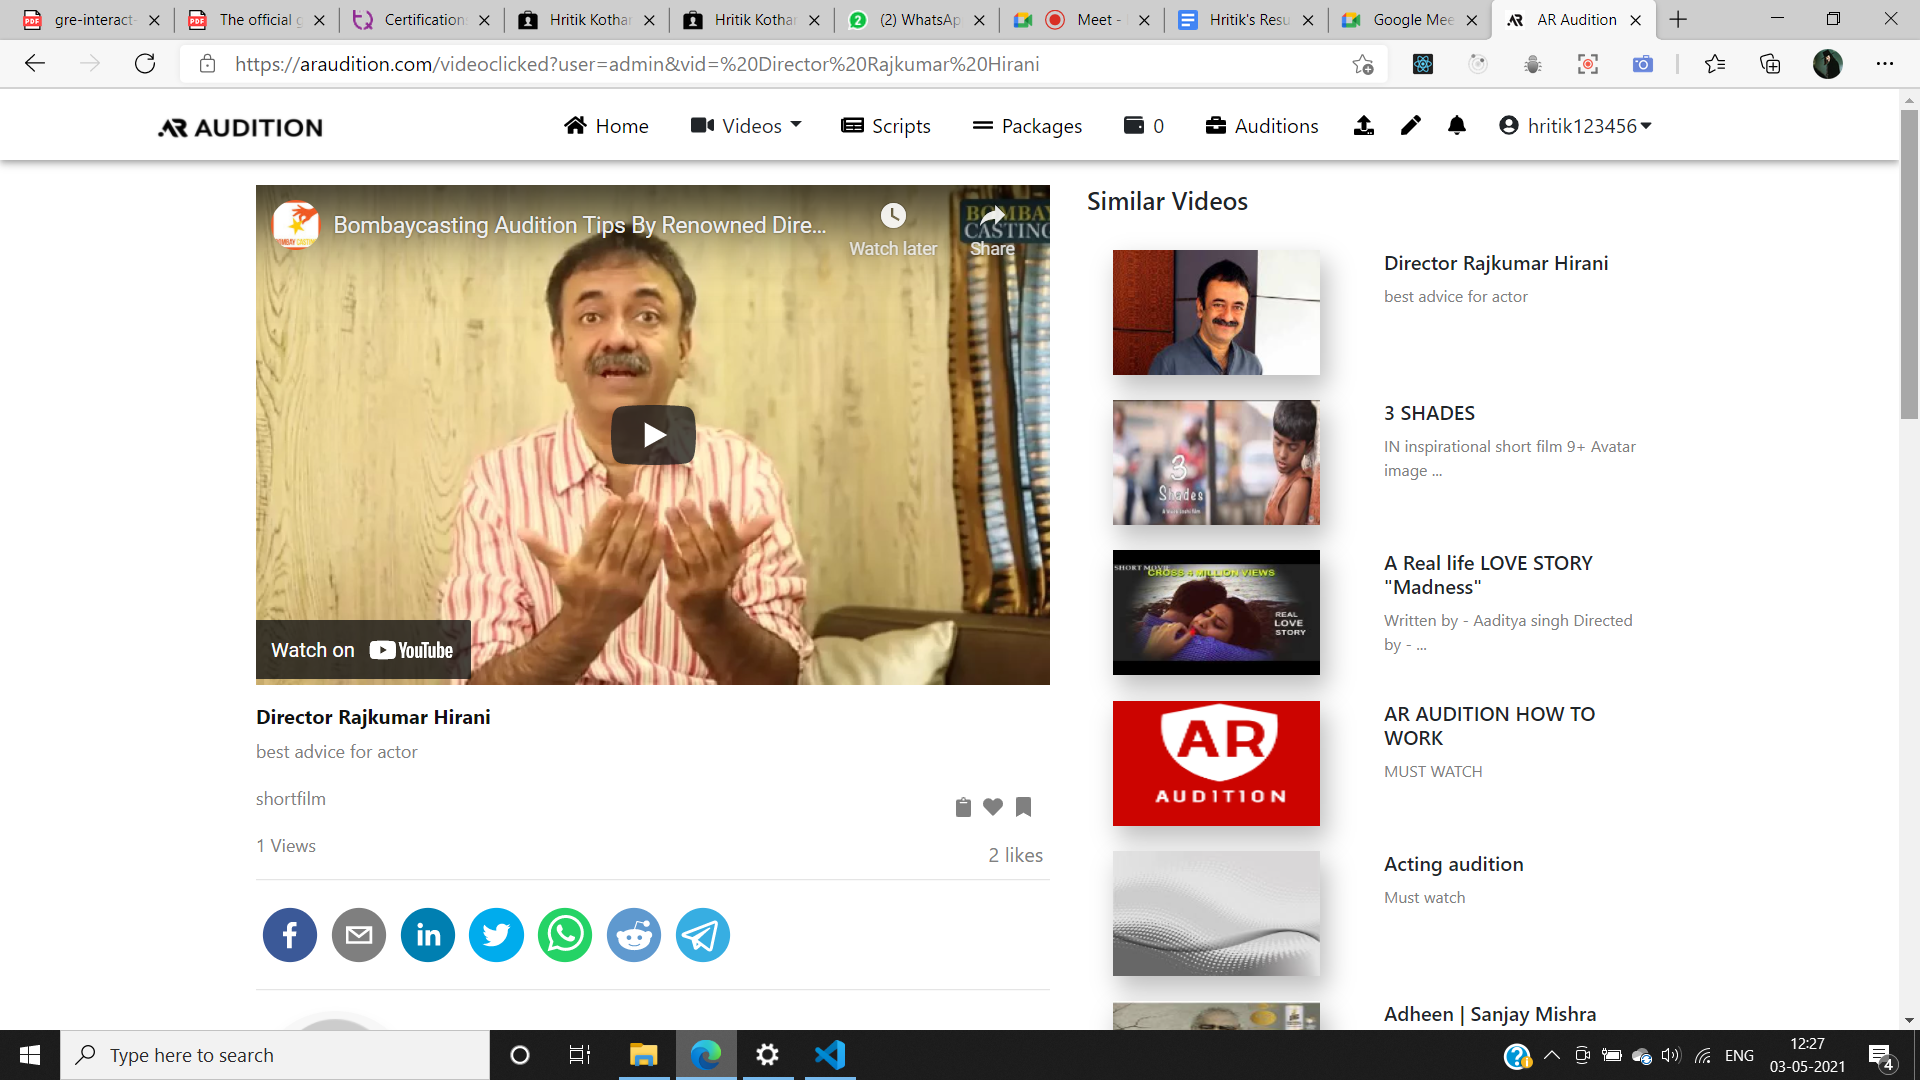Click the '1 Views' text
The image size is (1920, 1080).
pyautogui.click(x=286, y=846)
